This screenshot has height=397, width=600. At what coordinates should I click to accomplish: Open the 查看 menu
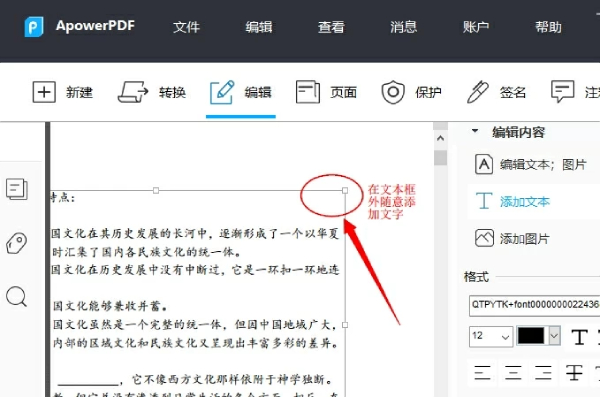[331, 27]
